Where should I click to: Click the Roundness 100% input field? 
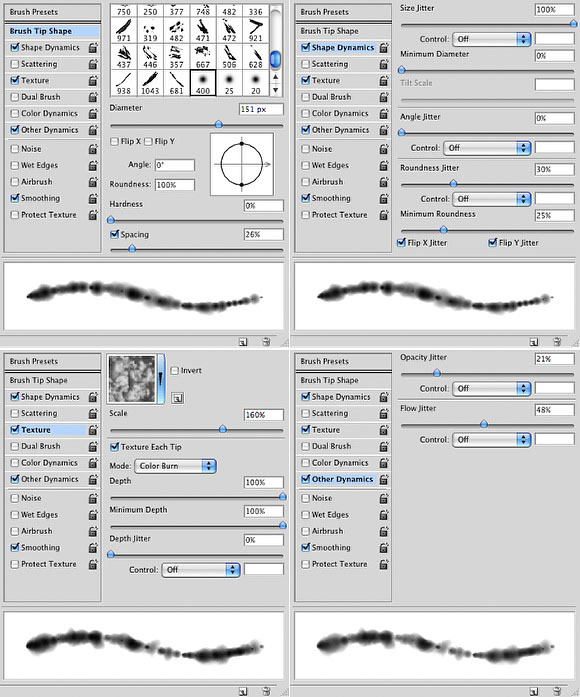coord(175,184)
